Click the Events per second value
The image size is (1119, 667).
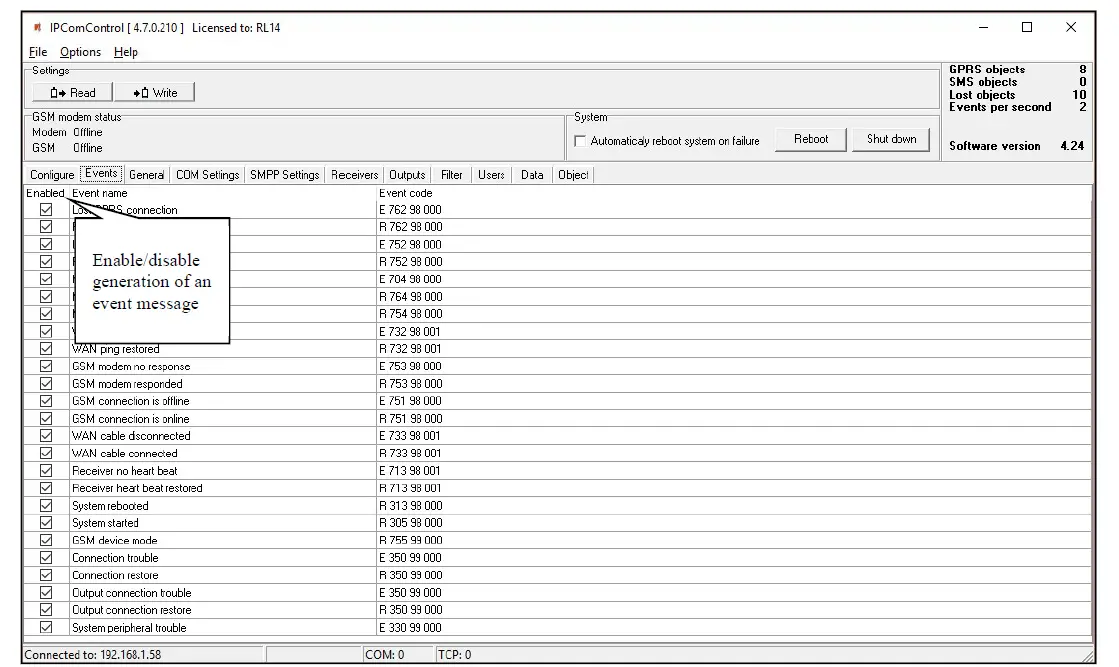pyautogui.click(x=1083, y=107)
